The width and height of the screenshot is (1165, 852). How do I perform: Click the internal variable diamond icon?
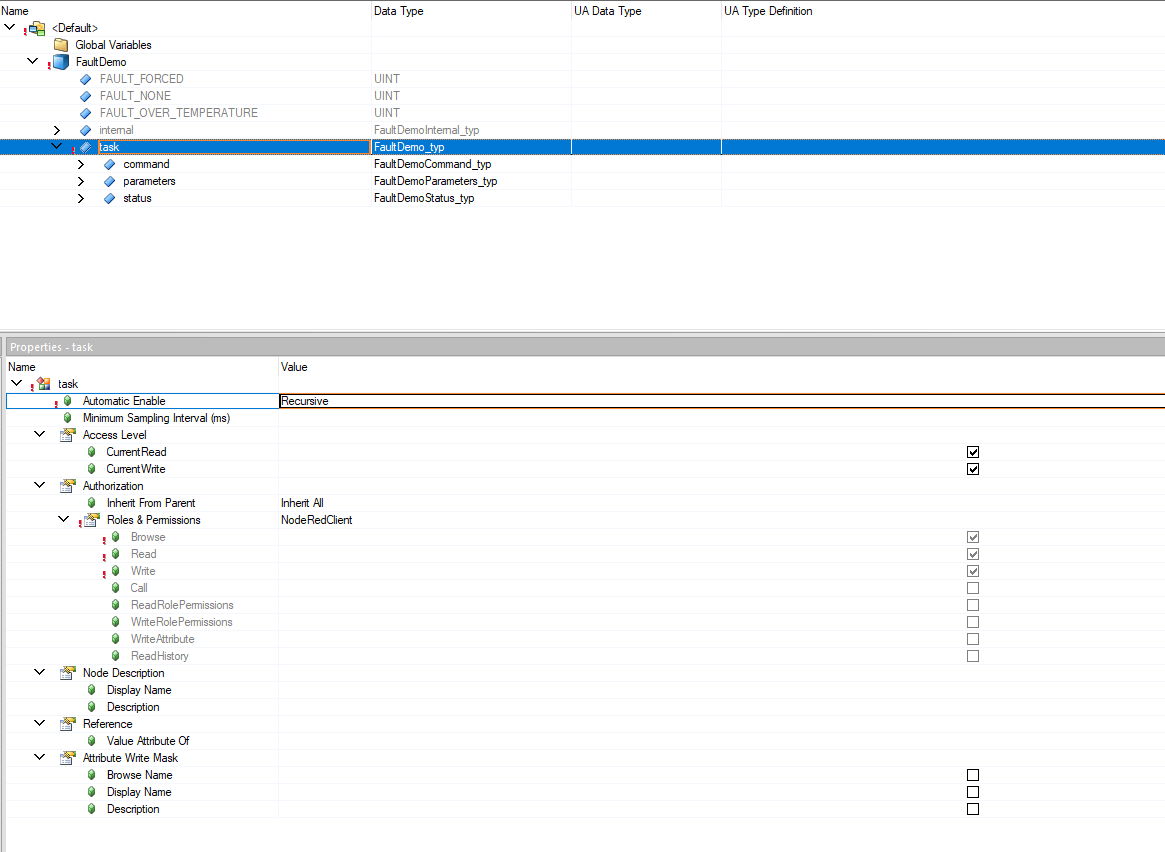click(85, 131)
